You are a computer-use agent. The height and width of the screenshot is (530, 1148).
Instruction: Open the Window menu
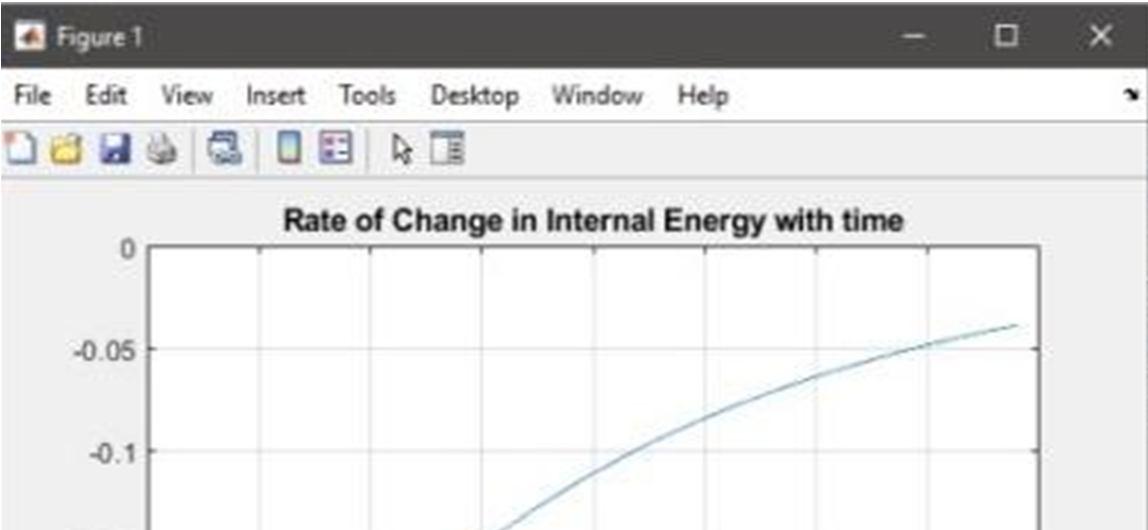coord(597,95)
